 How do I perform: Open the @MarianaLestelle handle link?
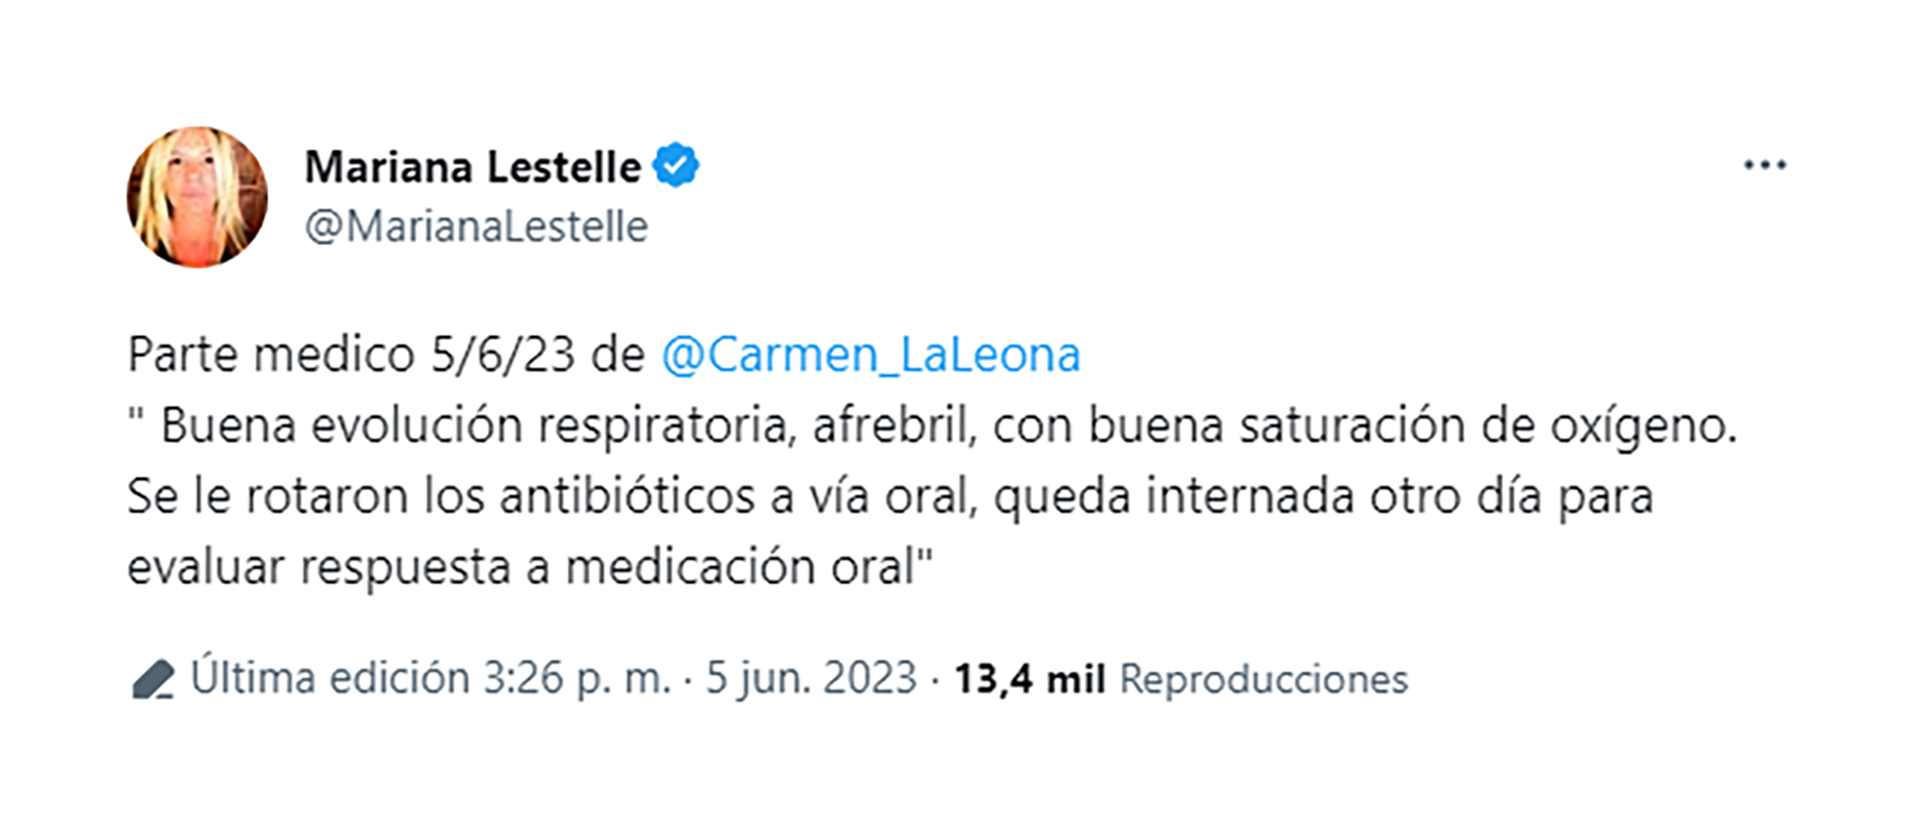pos(476,227)
